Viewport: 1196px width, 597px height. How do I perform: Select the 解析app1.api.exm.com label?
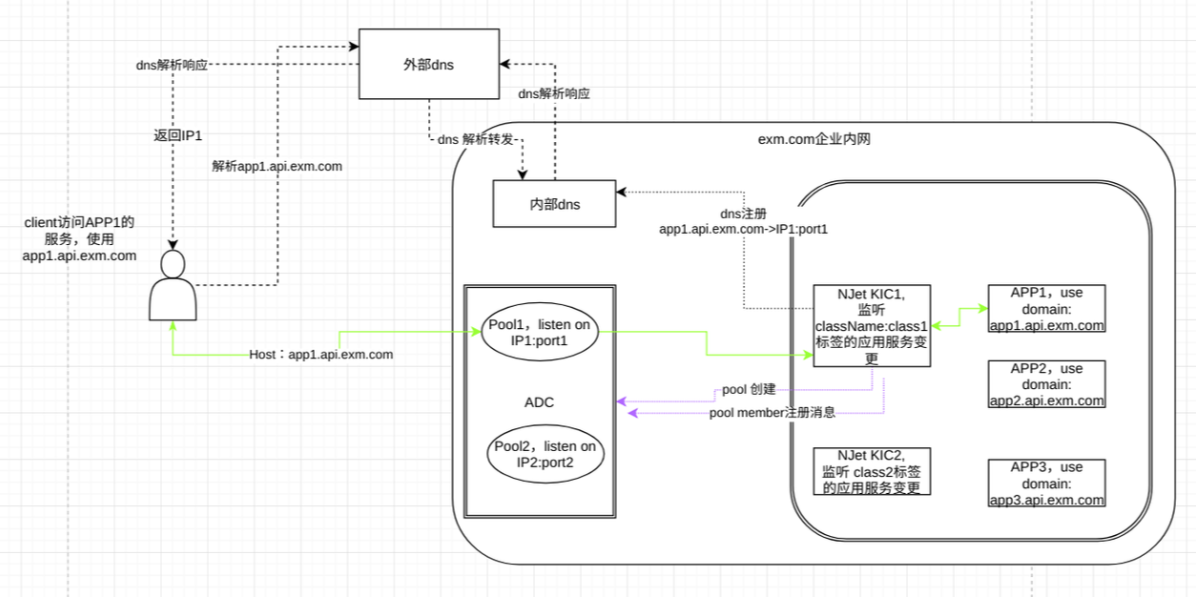click(x=277, y=167)
